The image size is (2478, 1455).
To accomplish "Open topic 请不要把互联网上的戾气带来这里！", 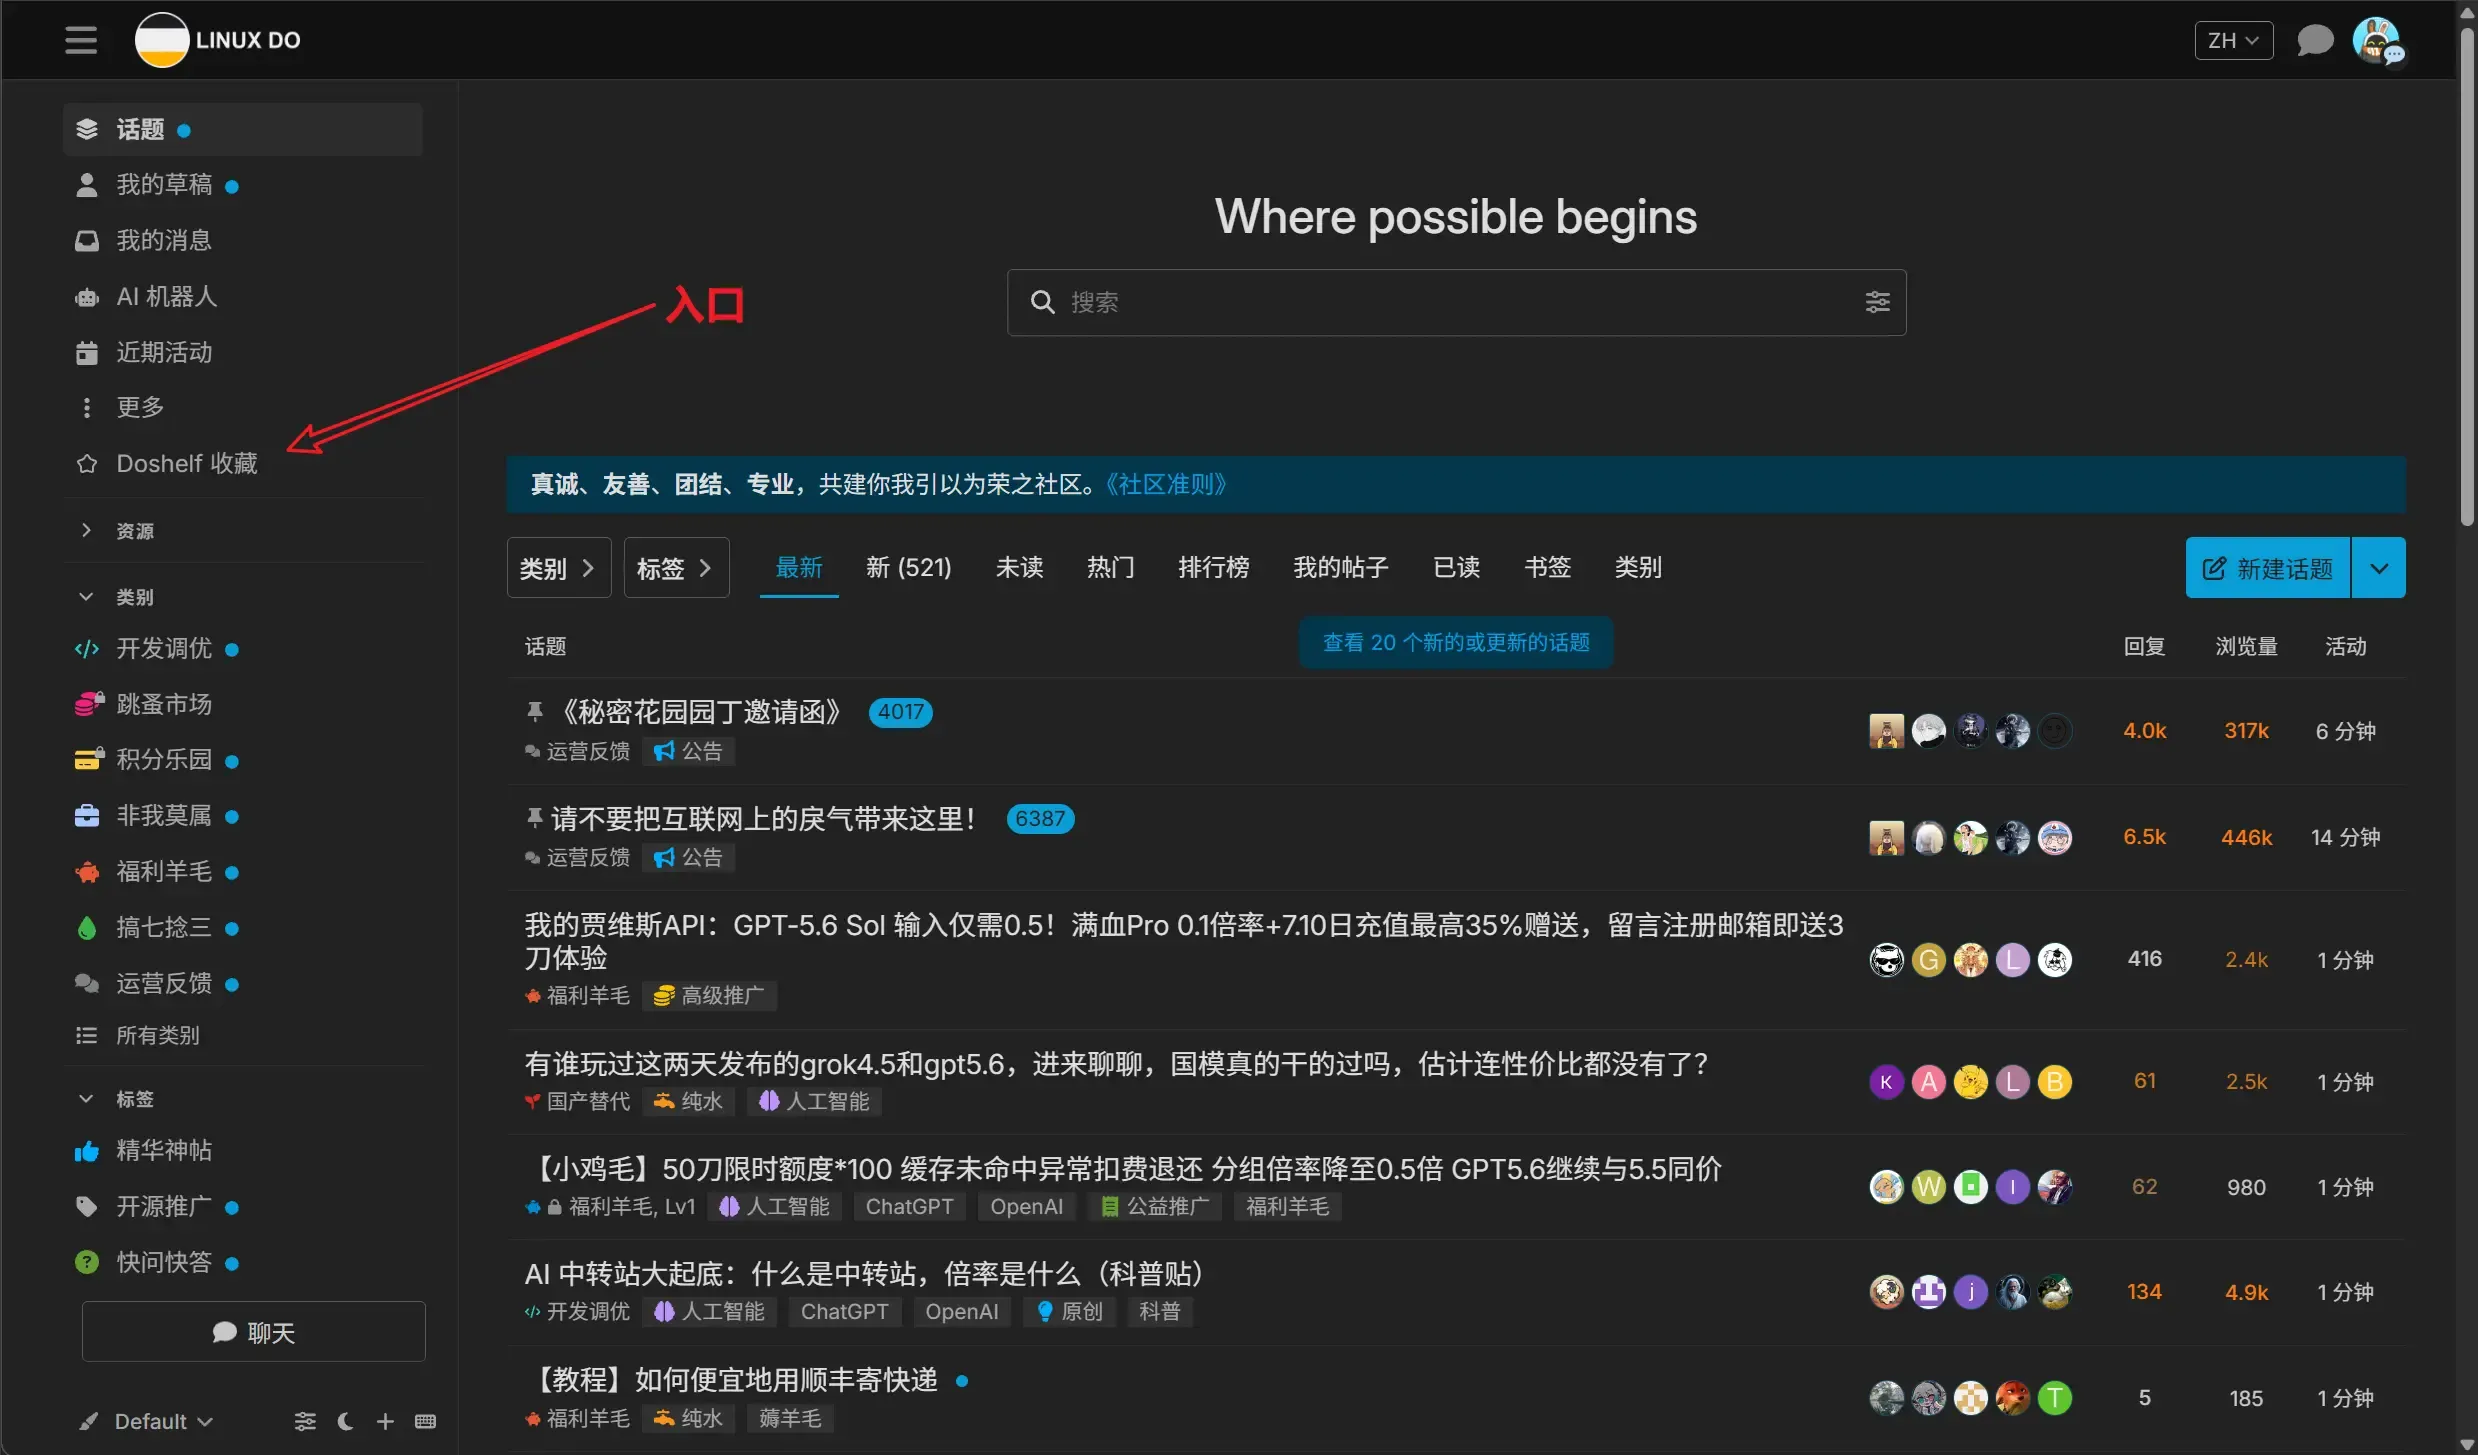I will click(x=763, y=819).
